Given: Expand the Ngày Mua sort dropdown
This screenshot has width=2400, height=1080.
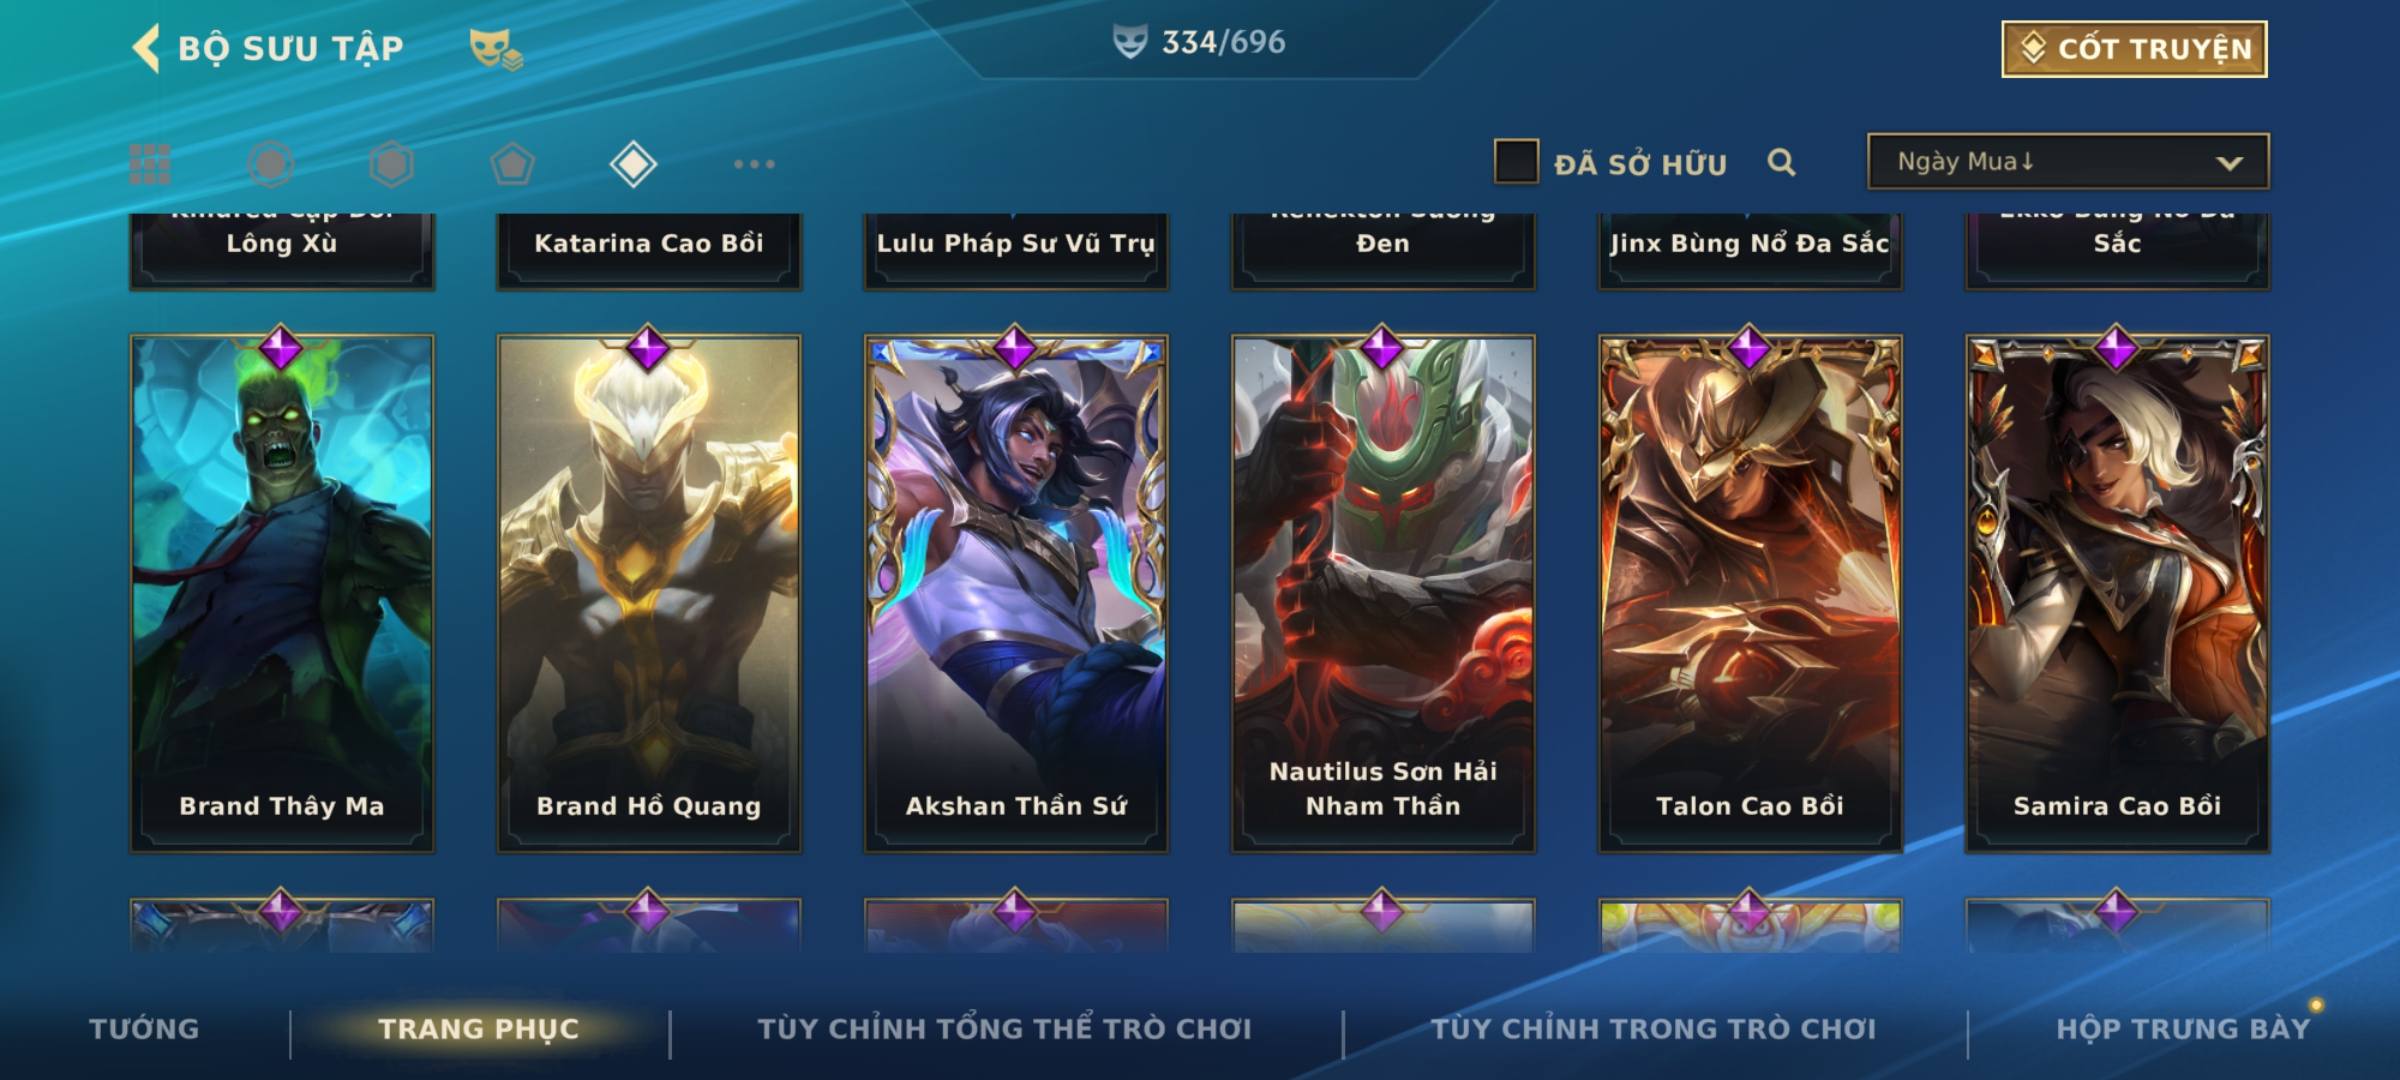Looking at the screenshot, I should pos(2068,162).
